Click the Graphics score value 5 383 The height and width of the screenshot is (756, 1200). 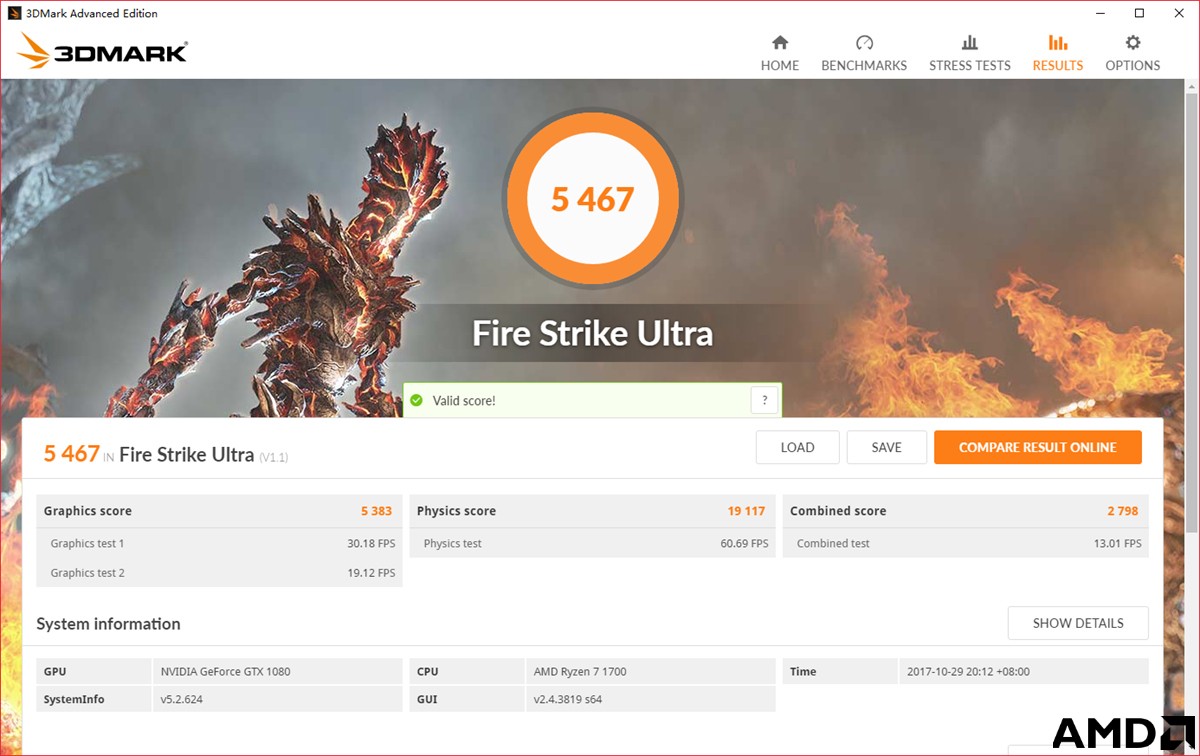(x=376, y=511)
